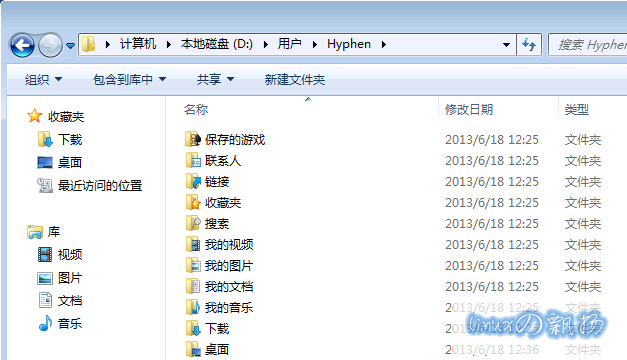
Task: Open 视频 library in sidebar
Action: tap(60, 254)
